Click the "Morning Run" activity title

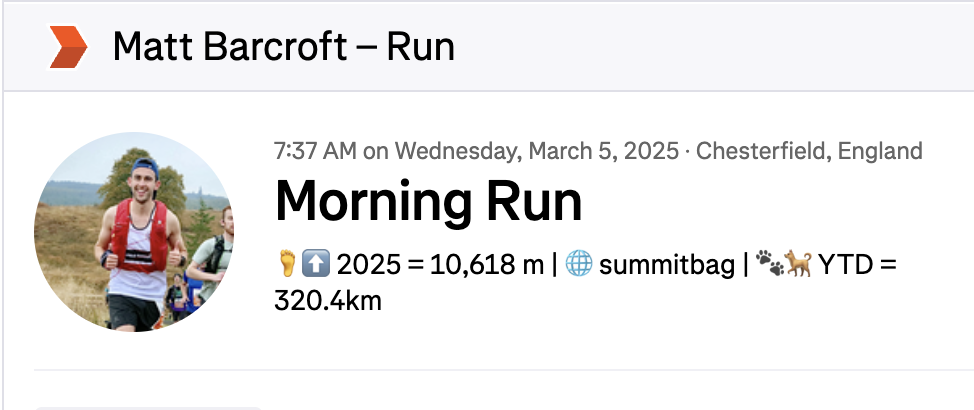tap(429, 201)
